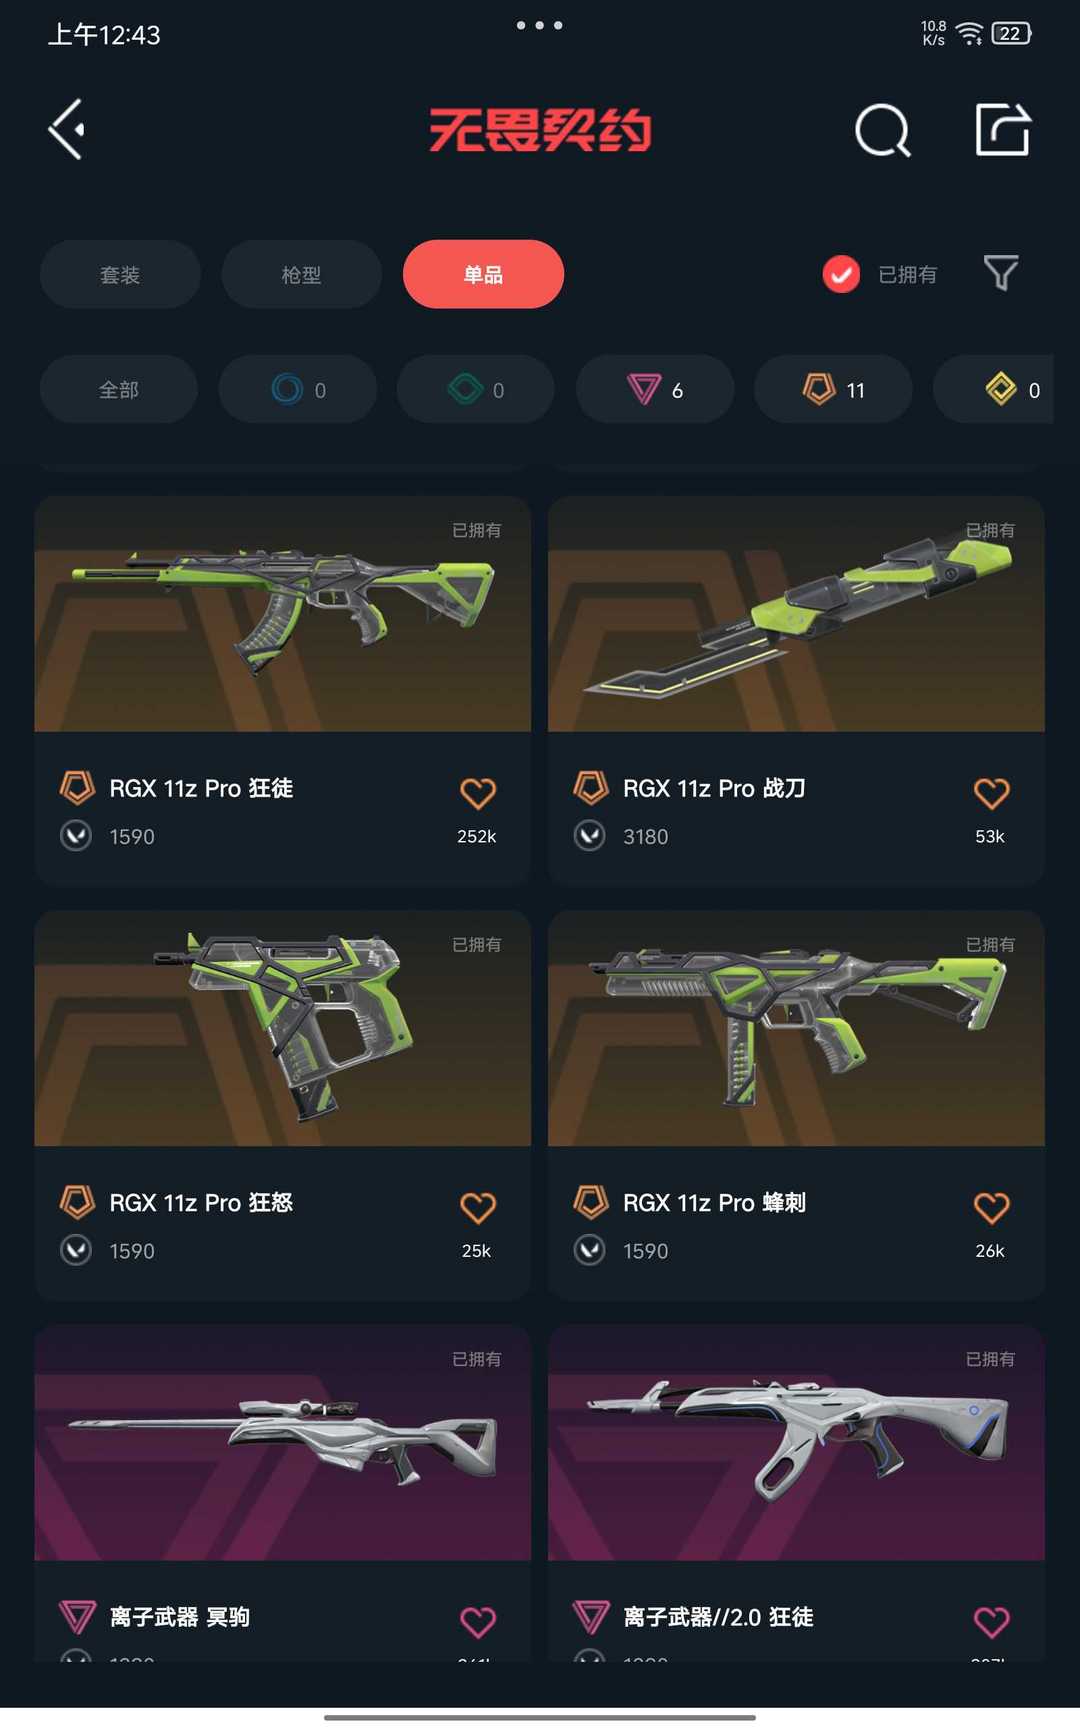Screen dimensions: 1080x1728
Task: Open the filter funnel icon
Action: pyautogui.click(x=1001, y=273)
